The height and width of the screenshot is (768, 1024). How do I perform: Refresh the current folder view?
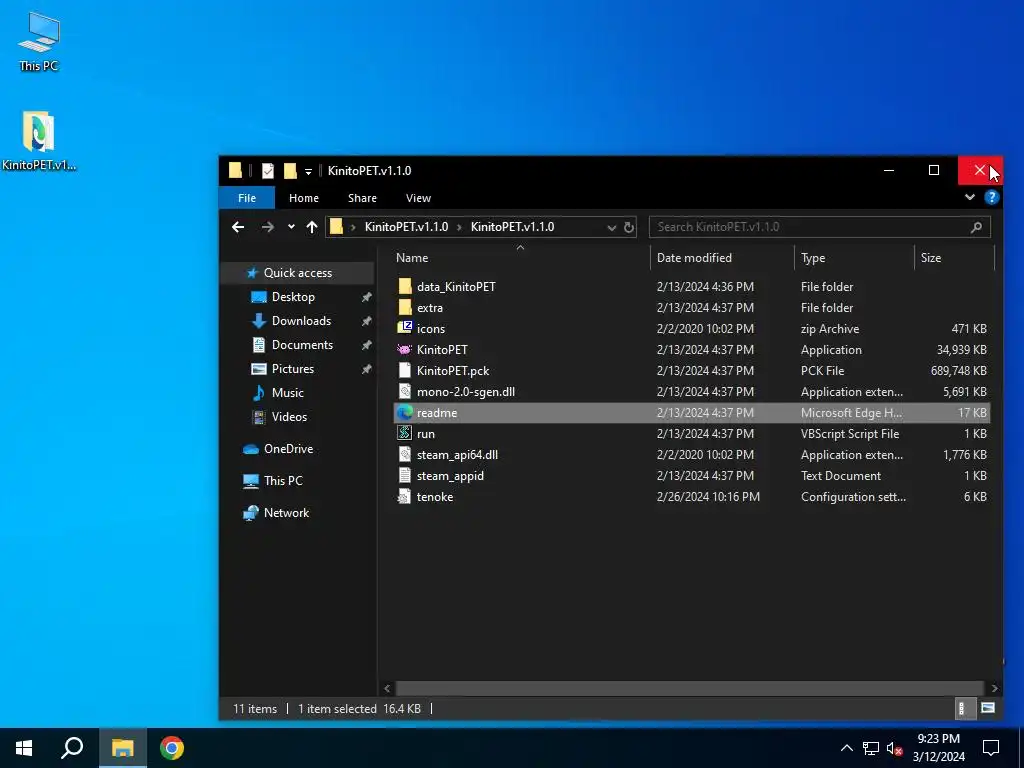[x=628, y=227]
